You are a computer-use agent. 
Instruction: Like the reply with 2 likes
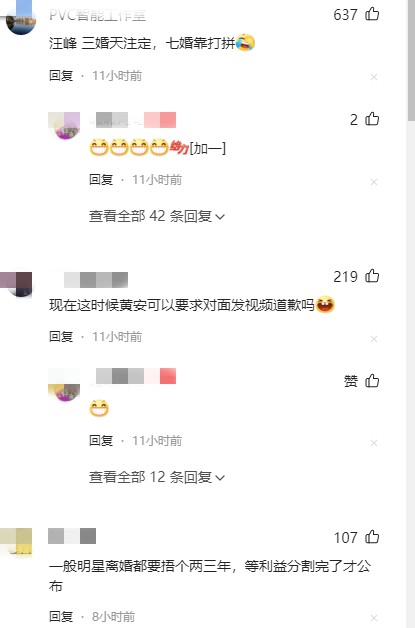click(372, 119)
